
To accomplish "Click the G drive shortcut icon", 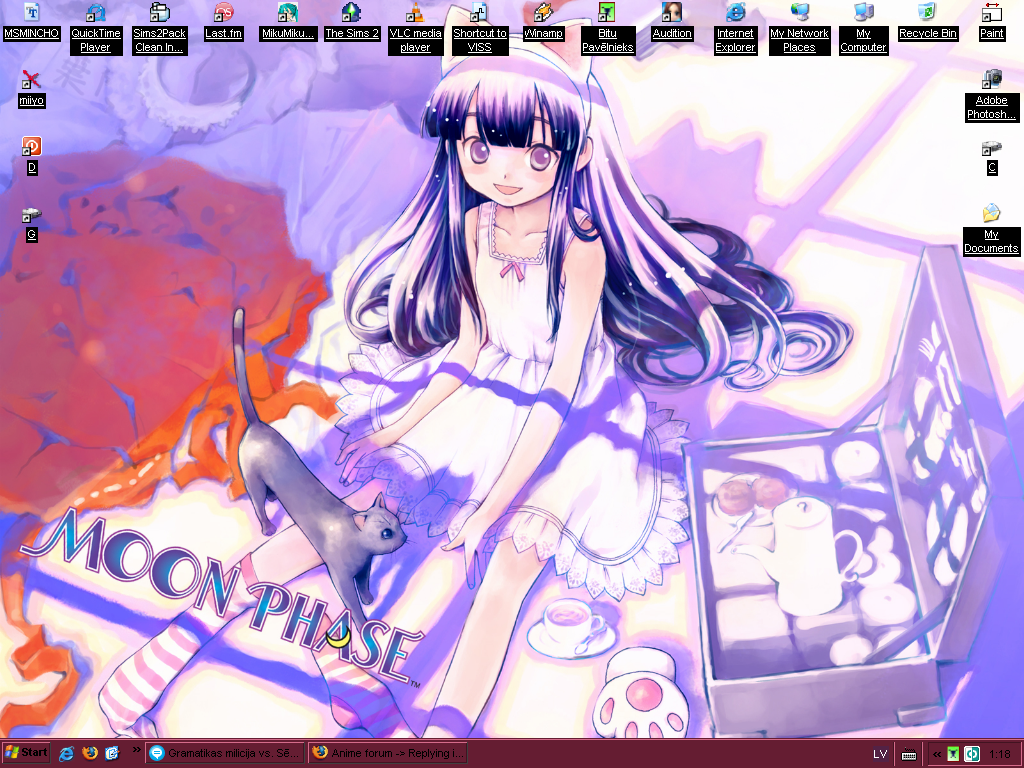I will (x=31, y=223).
